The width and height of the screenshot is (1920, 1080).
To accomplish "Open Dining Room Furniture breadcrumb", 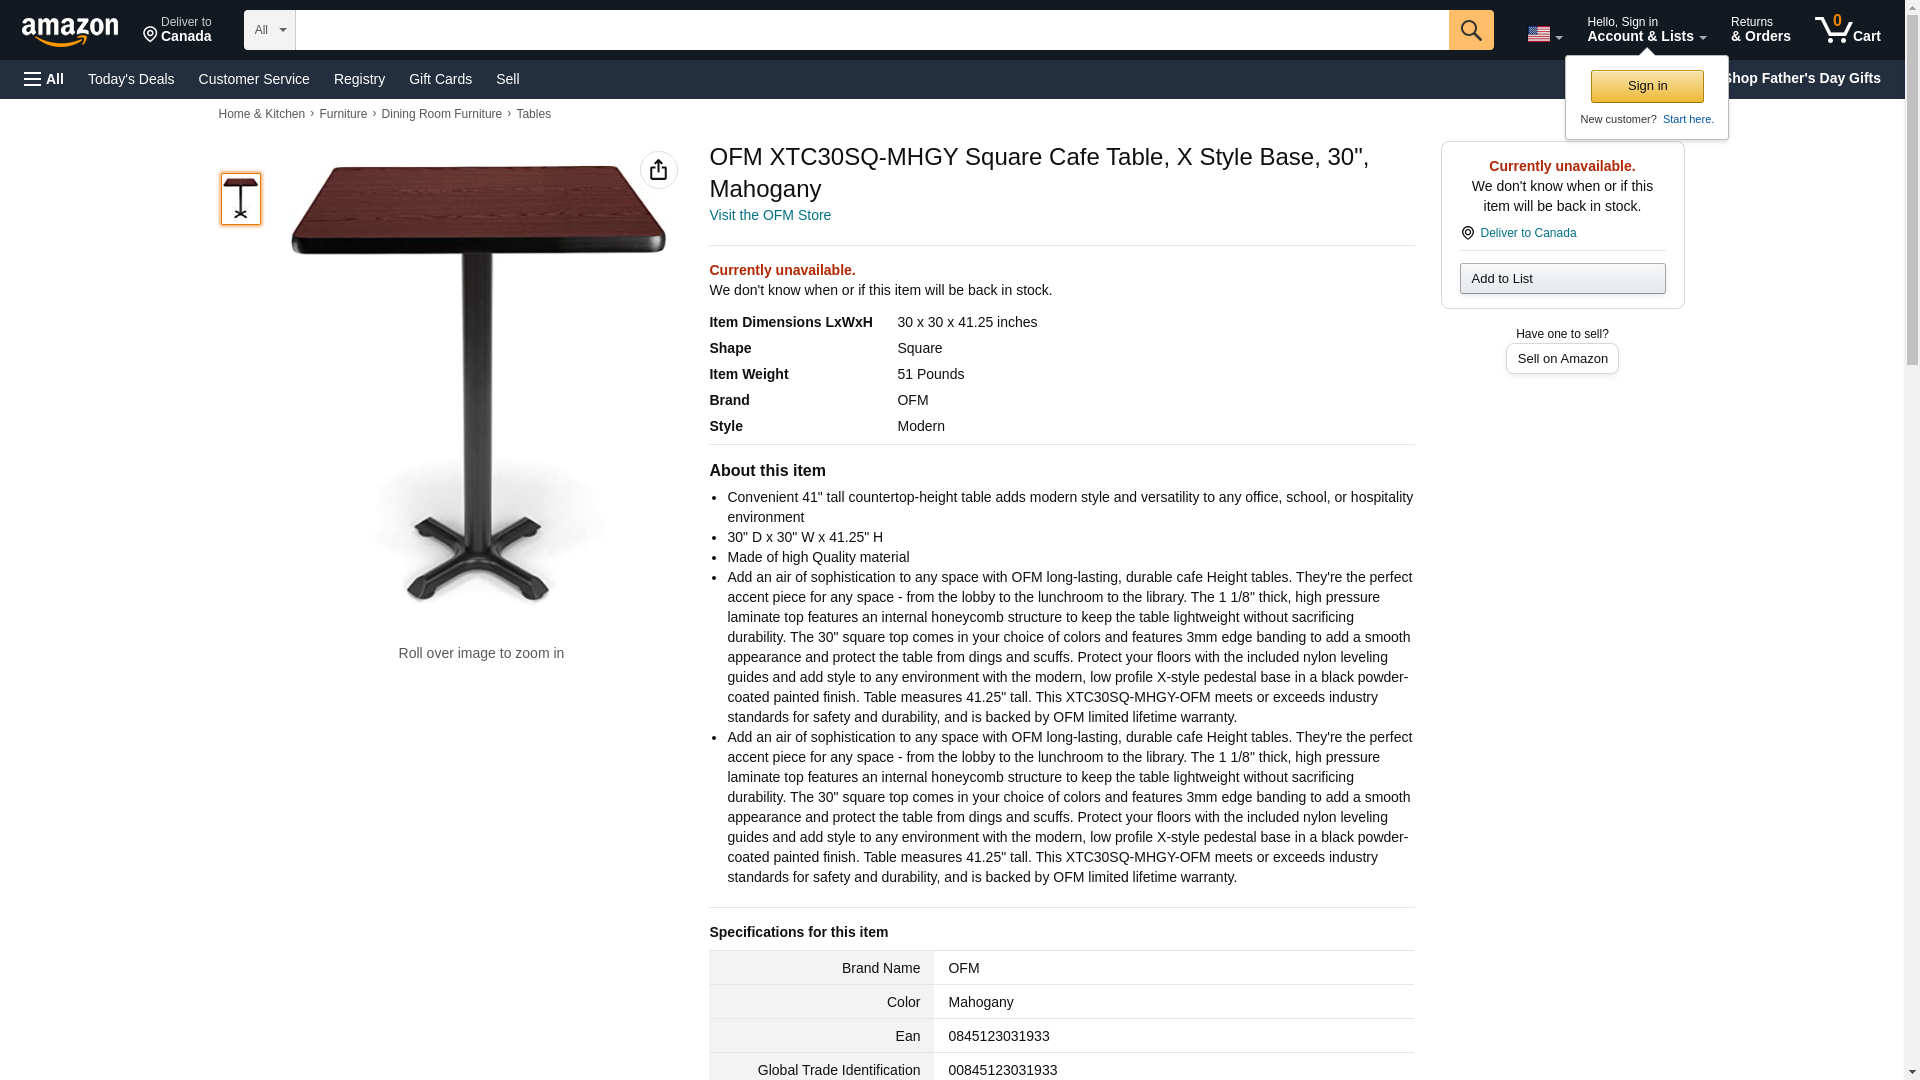I will (441, 114).
